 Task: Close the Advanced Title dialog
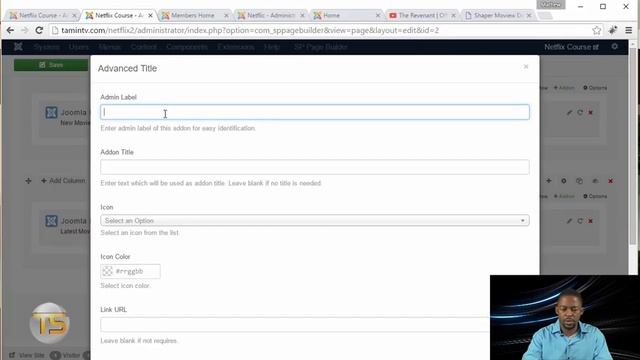point(526,67)
